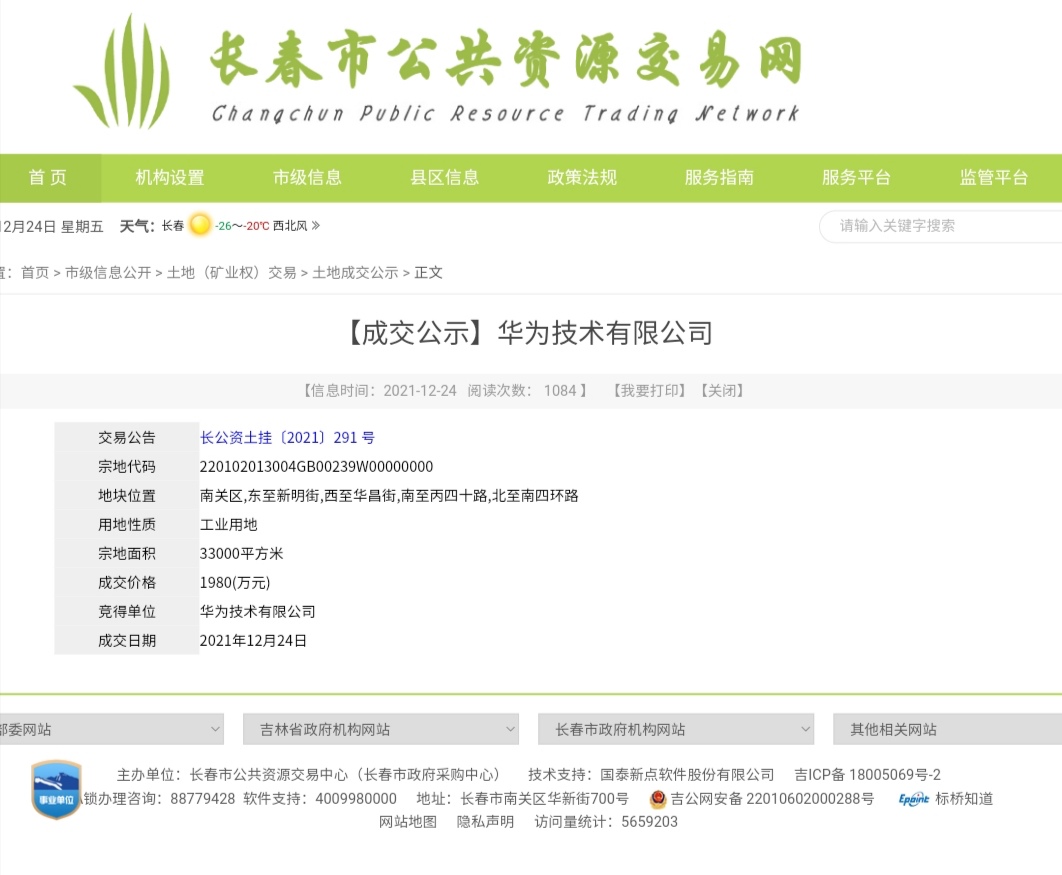Open 服务指南 navigation item
The height and width of the screenshot is (875, 1062).
pos(719,178)
